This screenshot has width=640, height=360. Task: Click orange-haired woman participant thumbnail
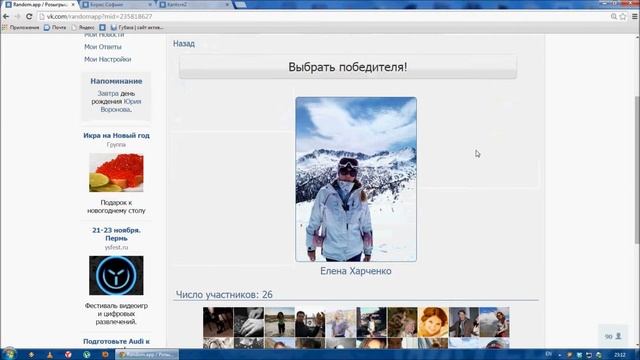(433, 322)
